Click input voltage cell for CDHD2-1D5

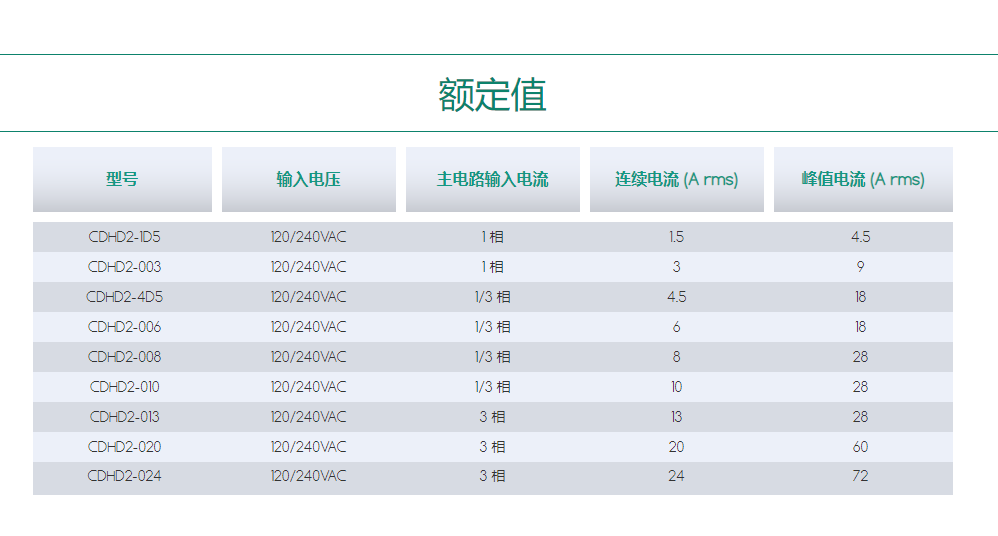tap(308, 237)
